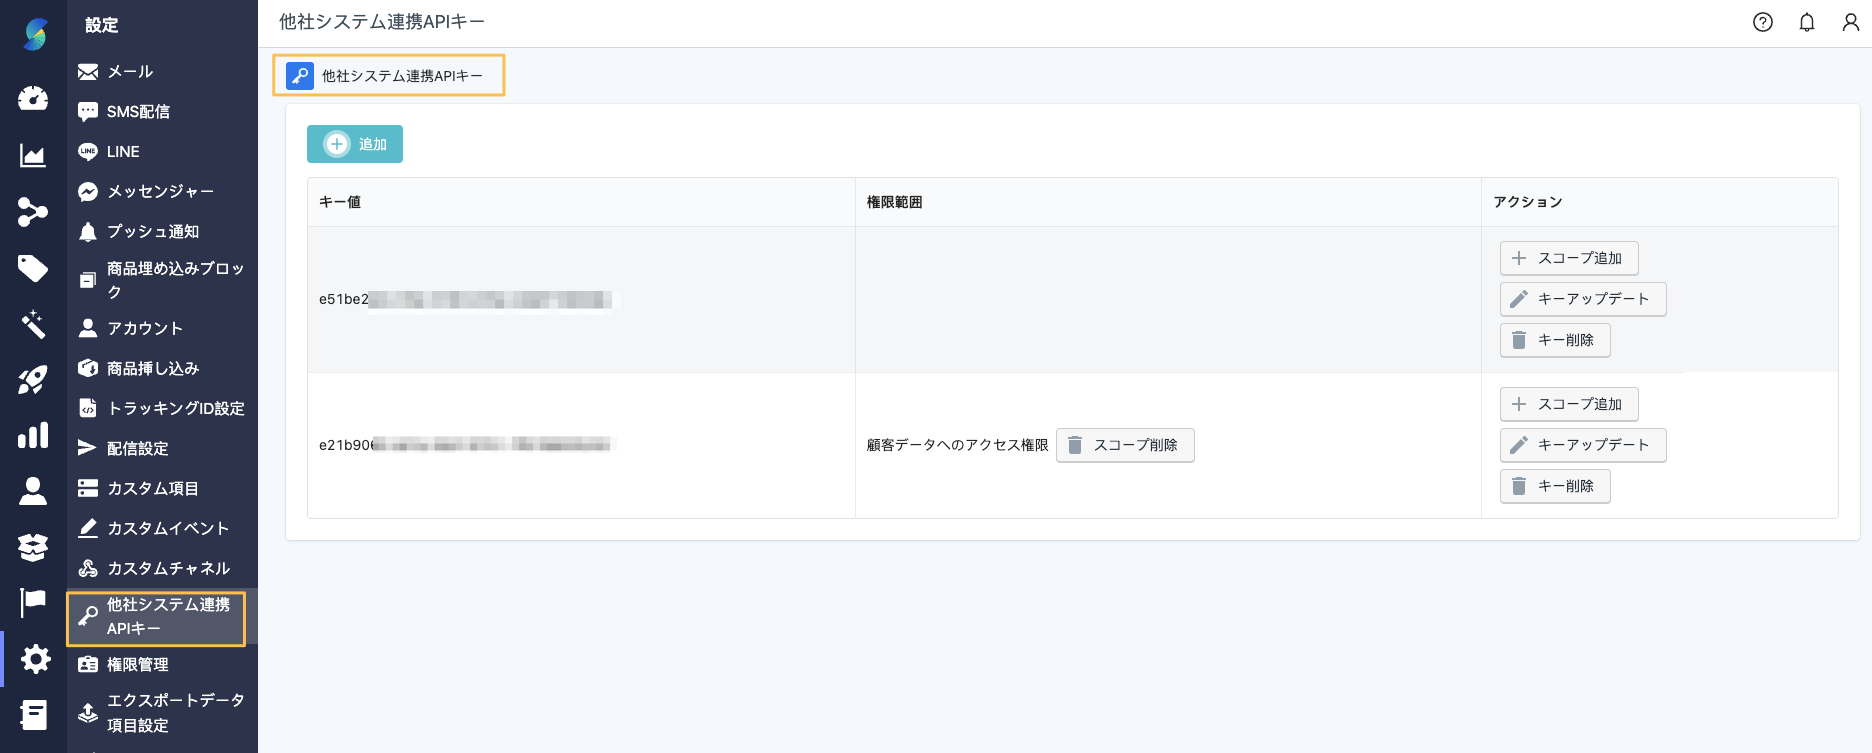
Task: Select the key value starting e21b90
Action: pos(465,445)
